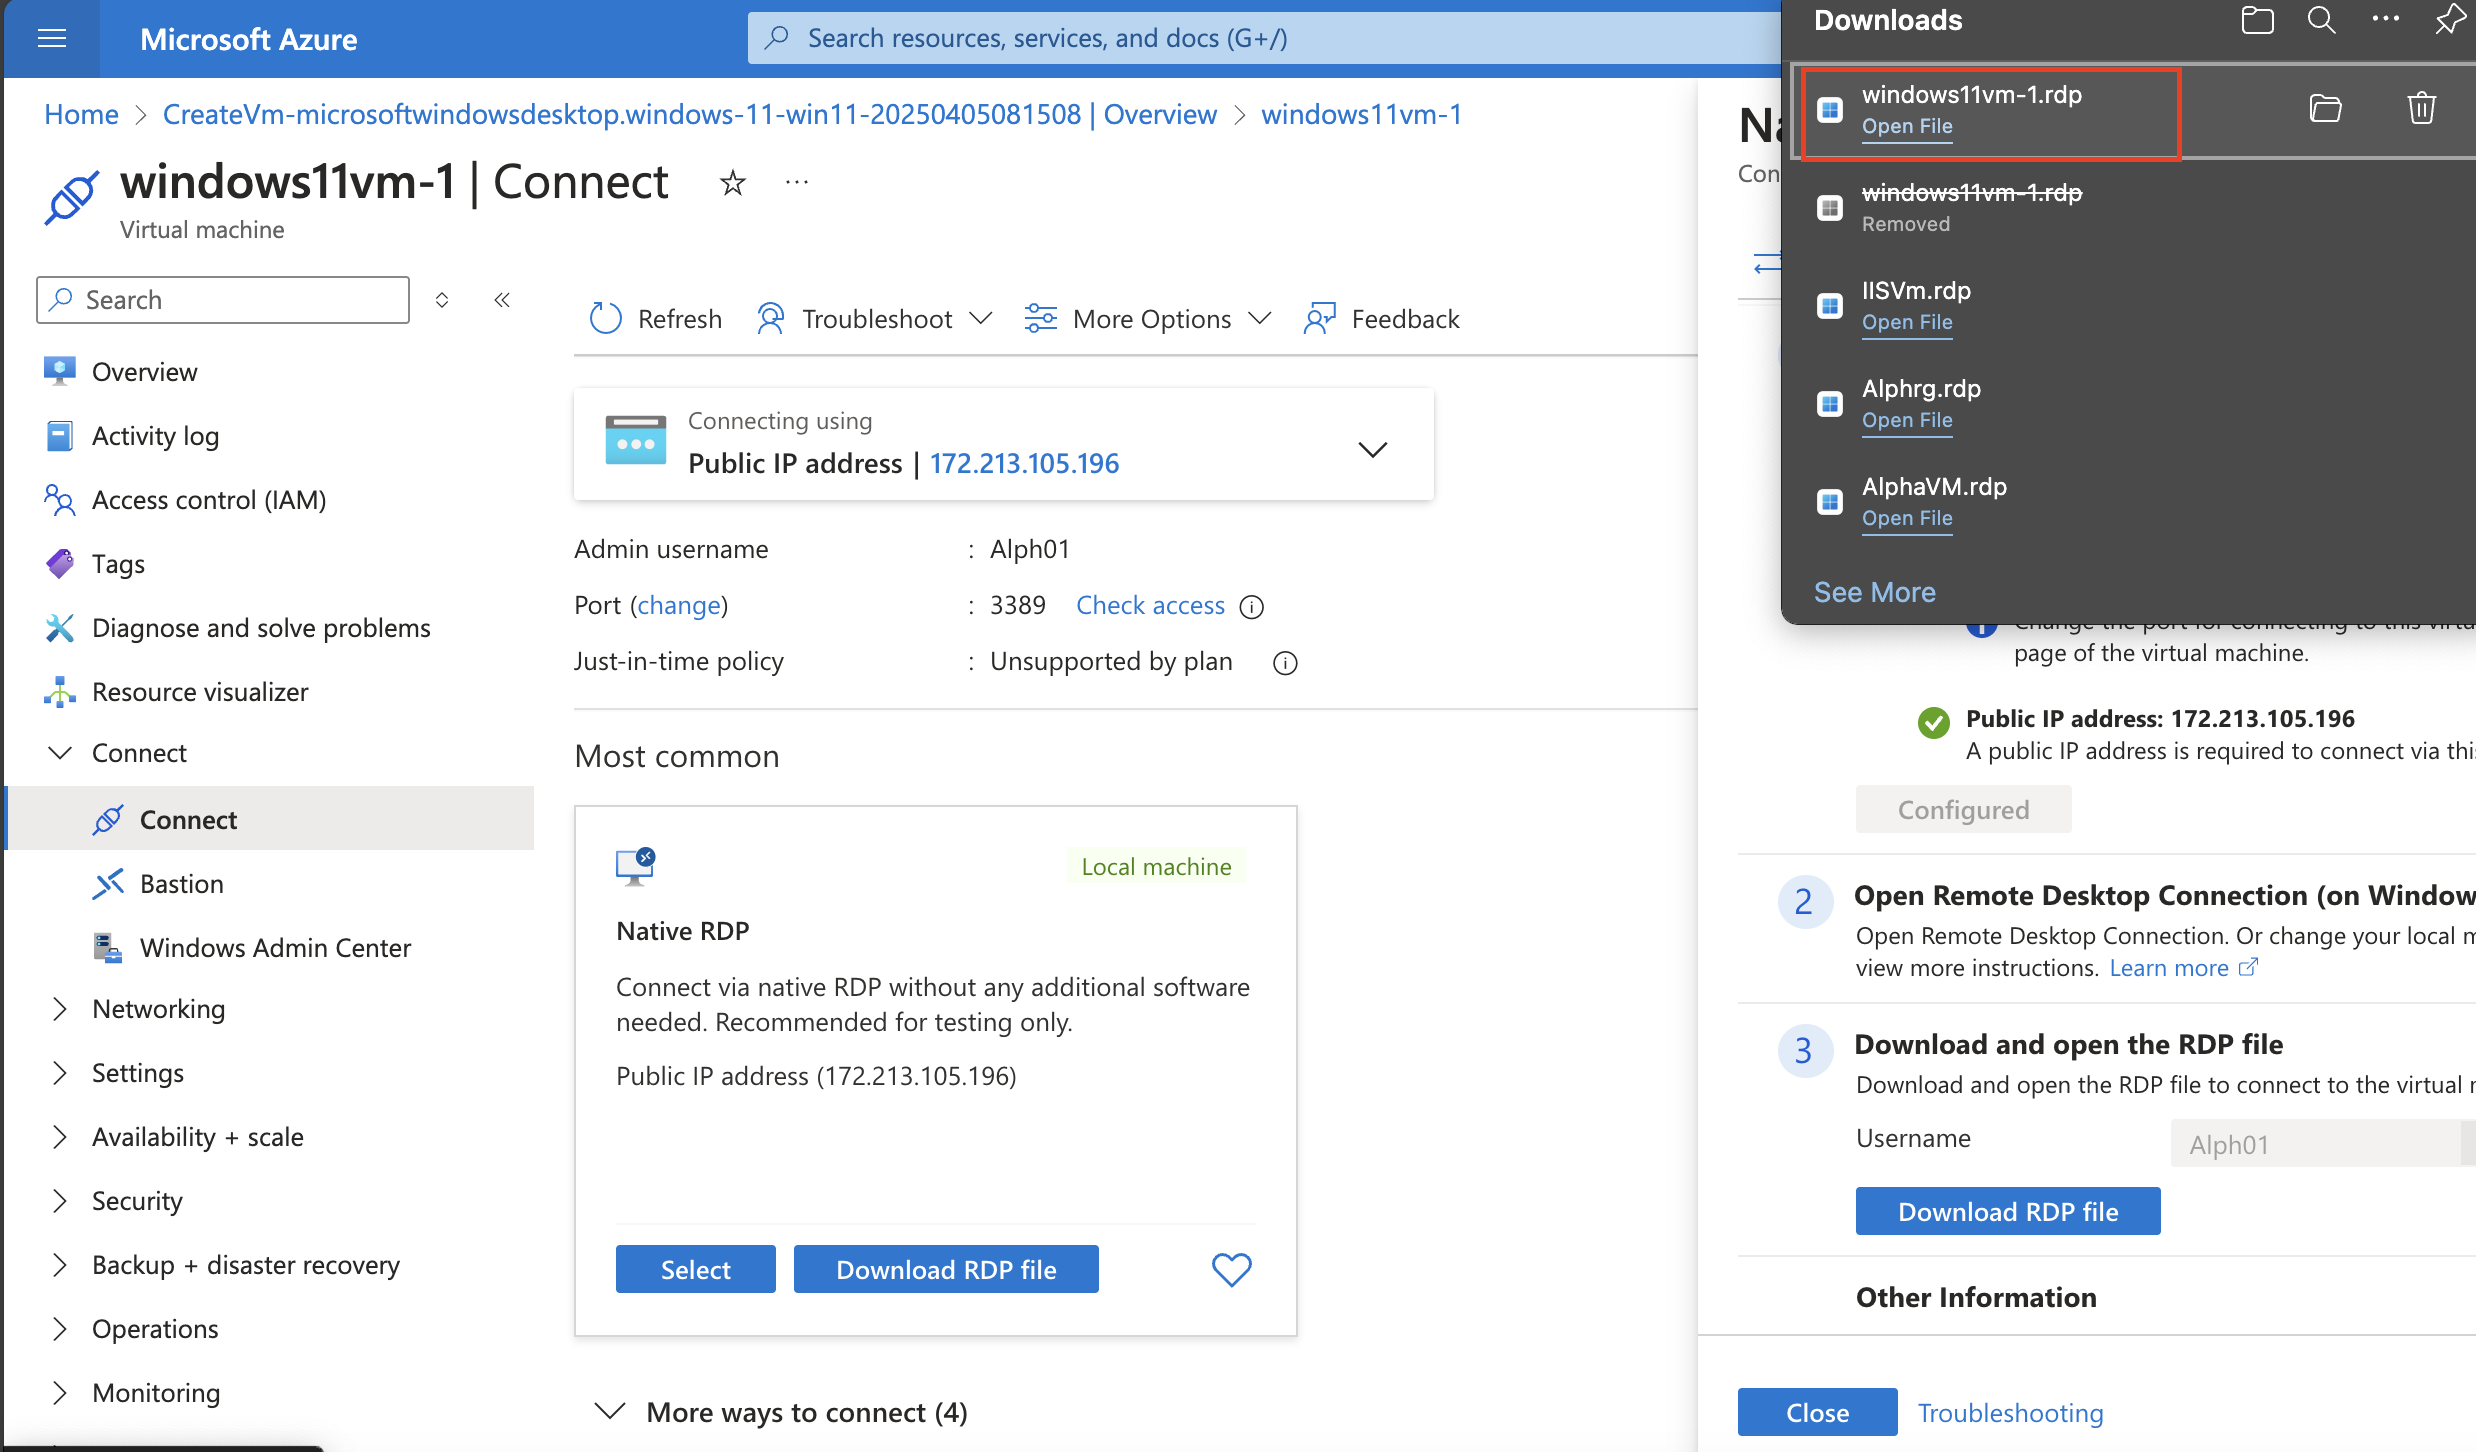Open the ellipsis menu beside page title

pos(797,183)
